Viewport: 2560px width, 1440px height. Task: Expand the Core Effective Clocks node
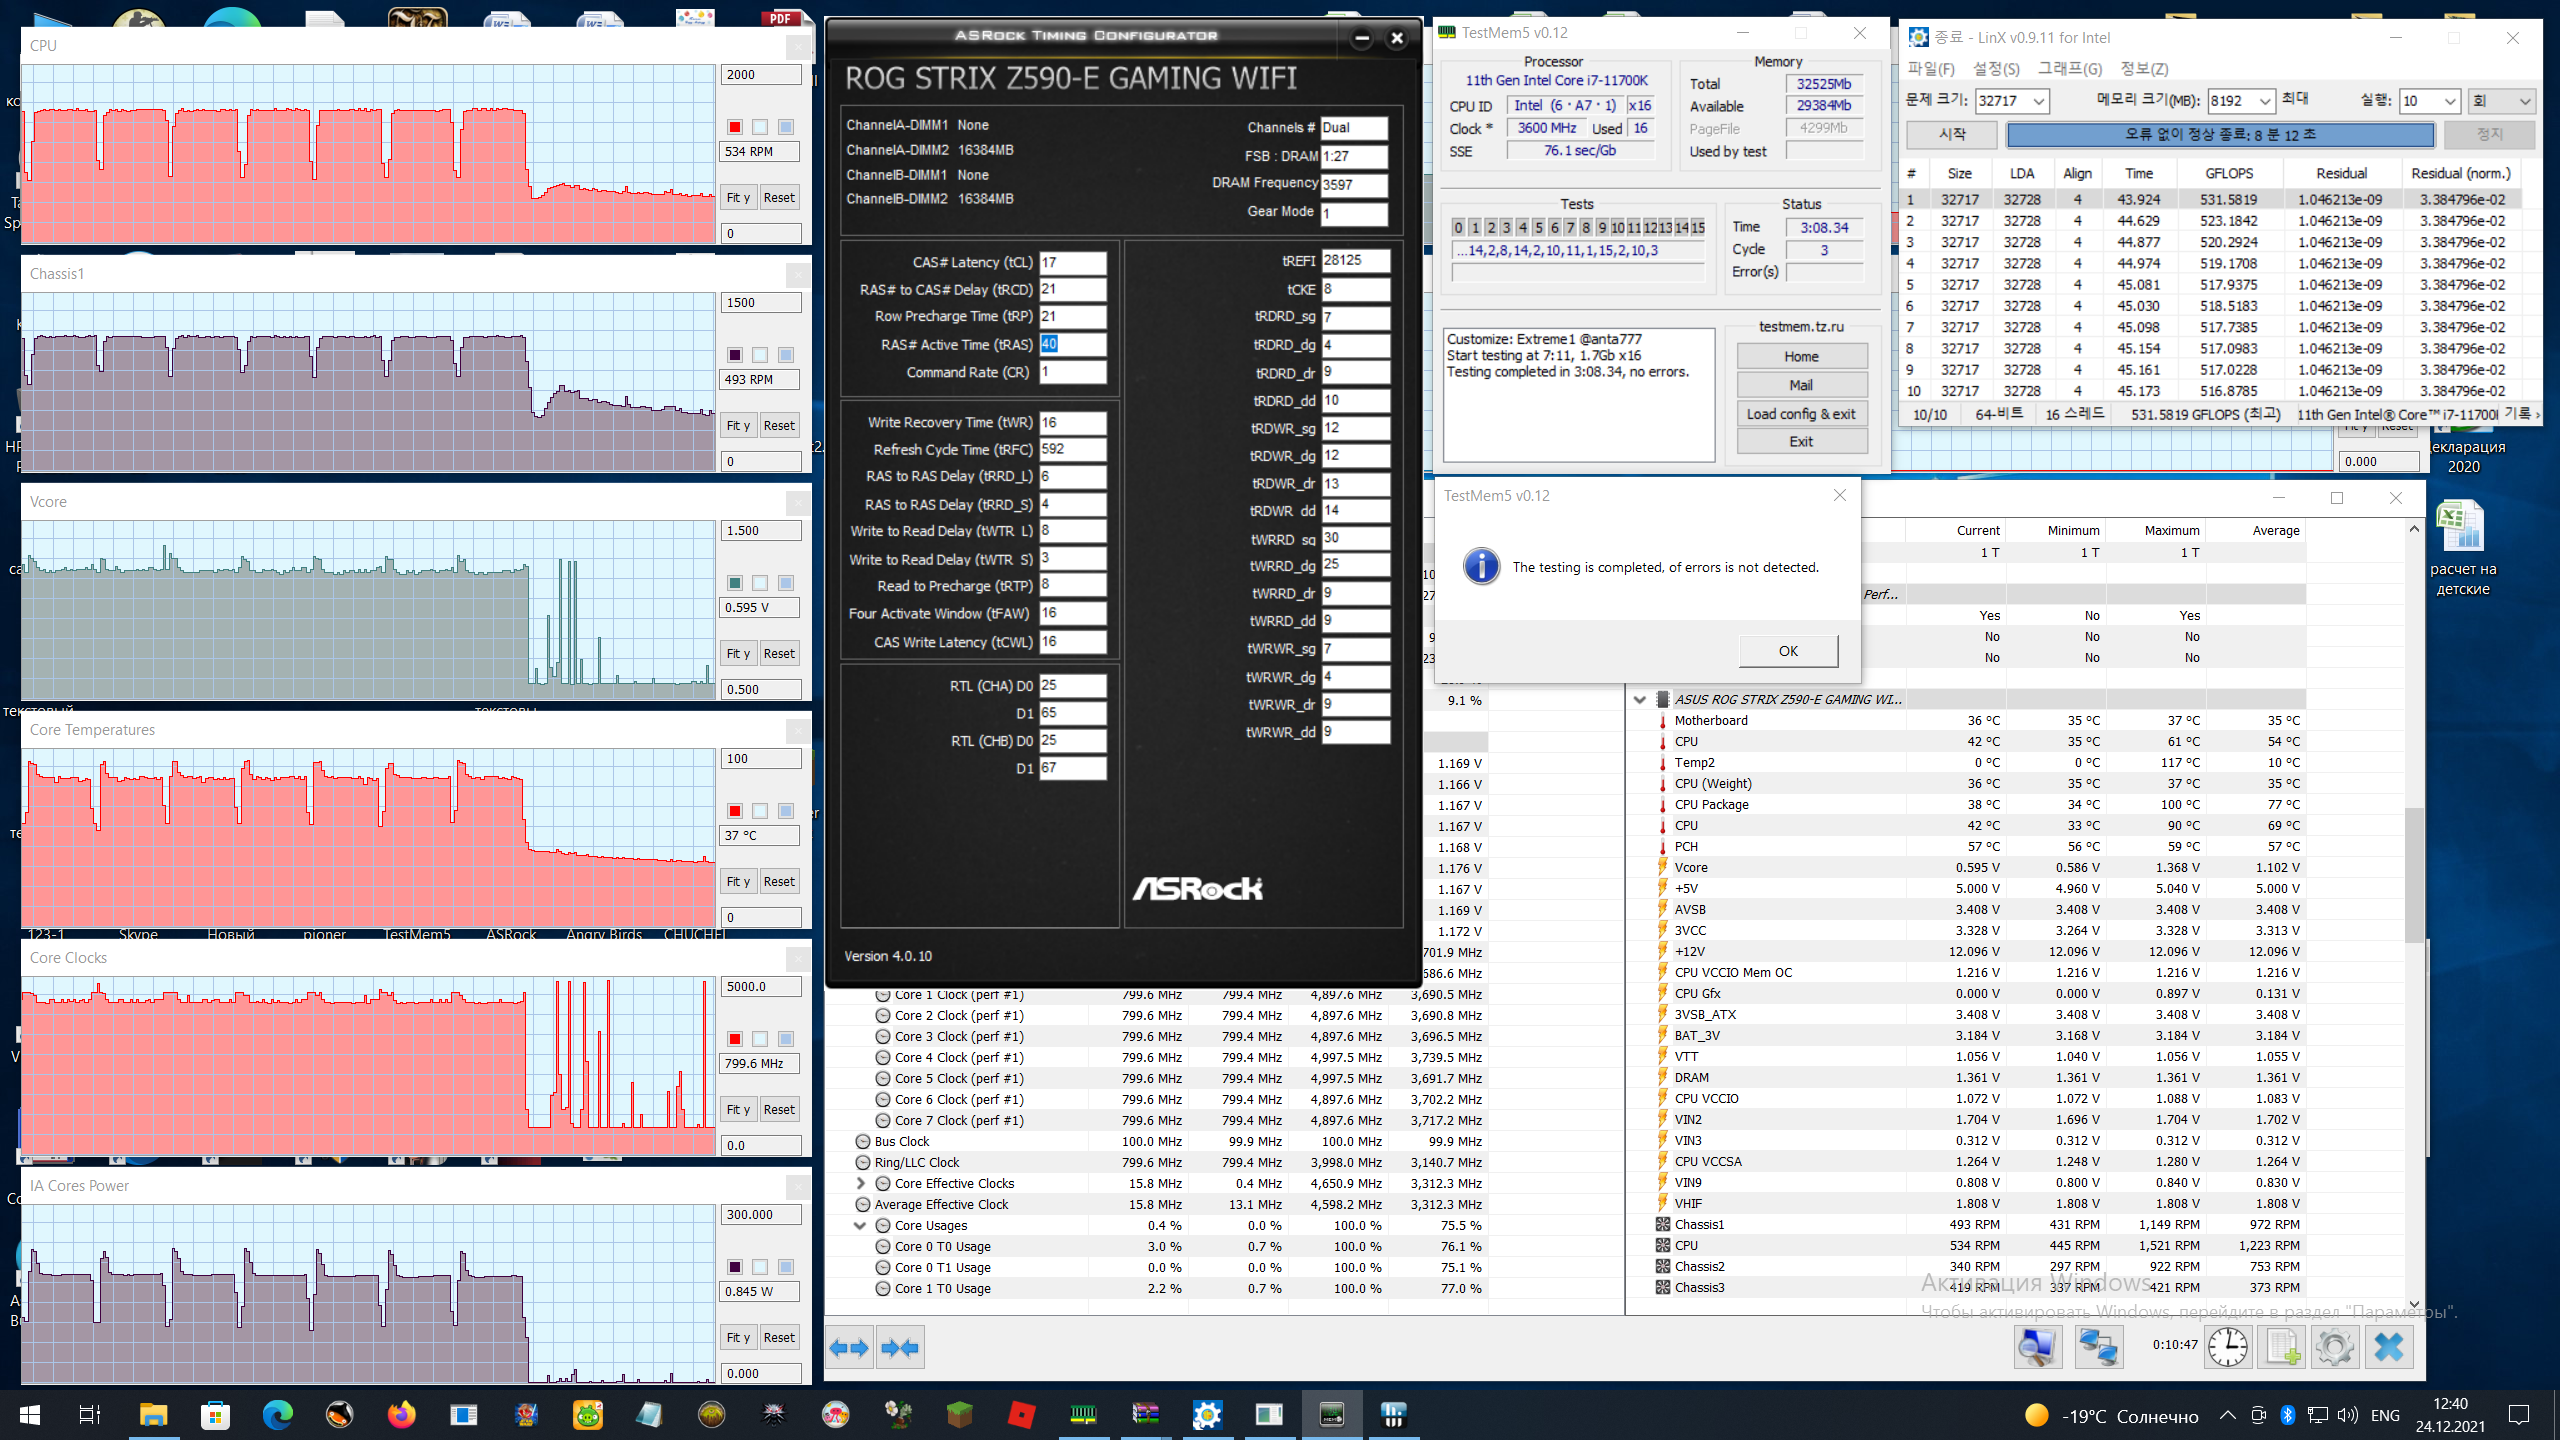(860, 1183)
